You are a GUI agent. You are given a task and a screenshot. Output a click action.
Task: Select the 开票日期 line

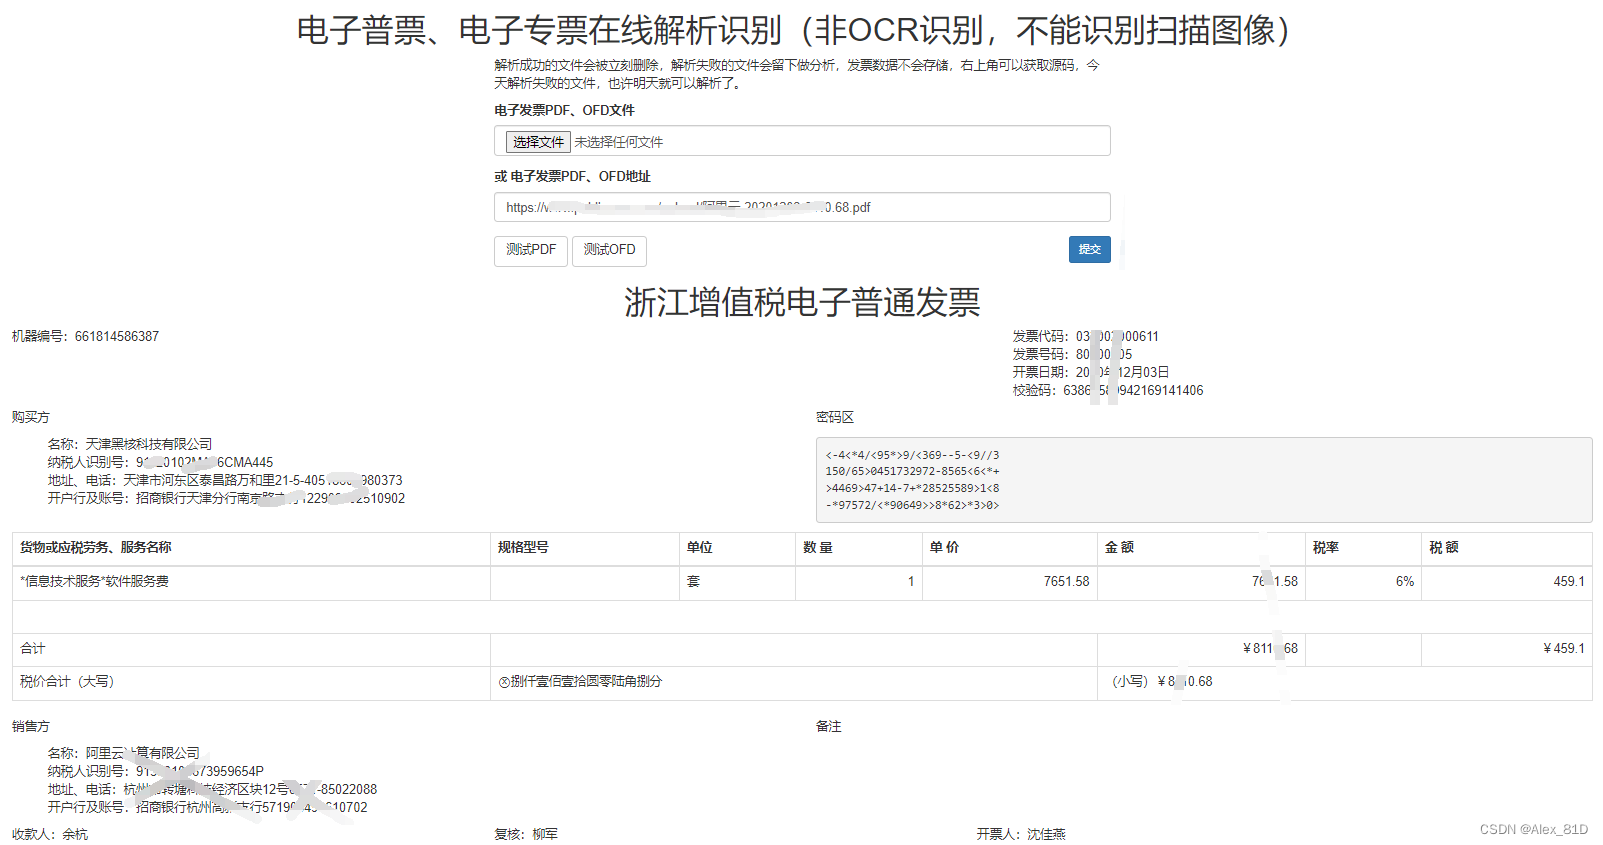(1090, 372)
